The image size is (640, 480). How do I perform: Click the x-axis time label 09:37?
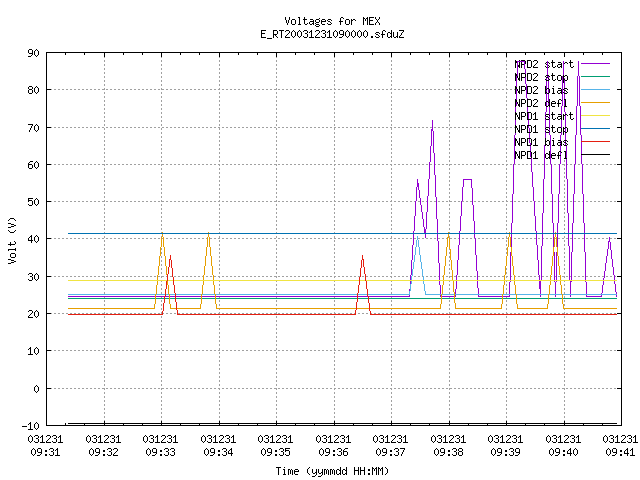[391, 452]
